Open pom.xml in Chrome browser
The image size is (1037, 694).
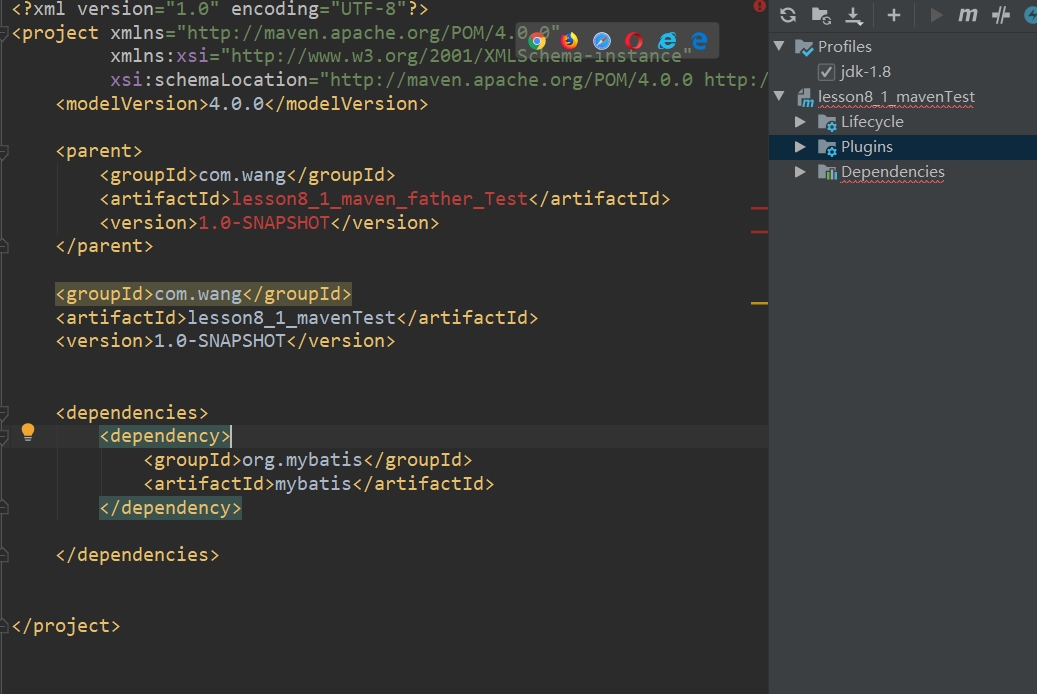[537, 41]
